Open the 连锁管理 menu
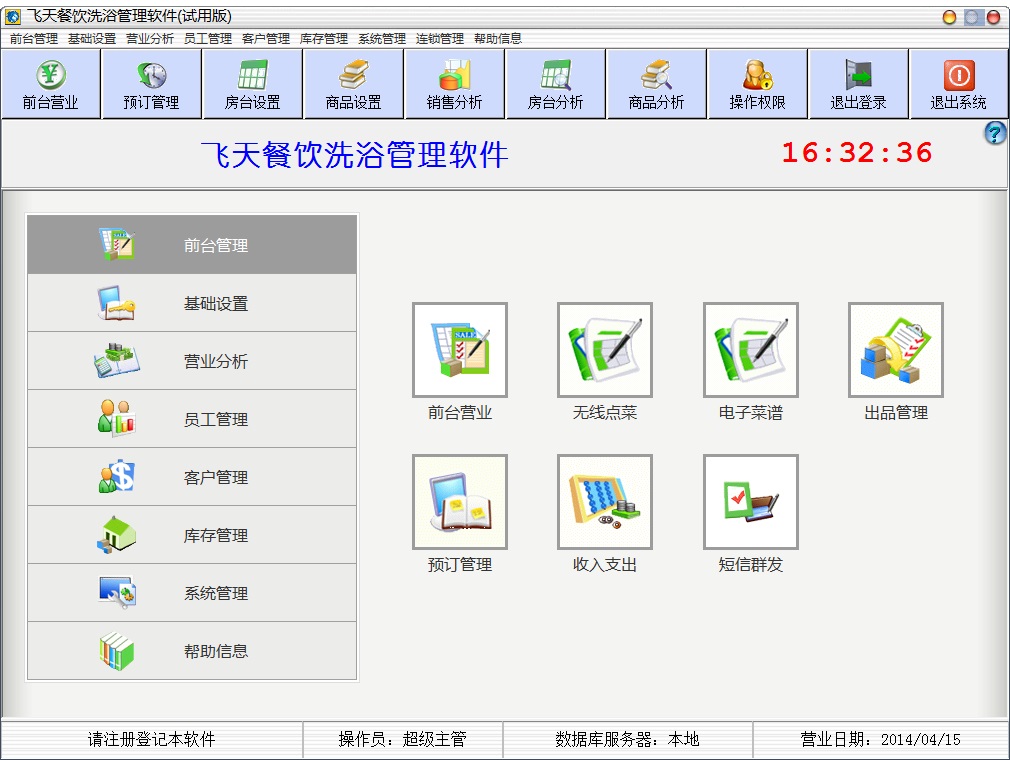Screen dimensions: 1010x760 tap(440, 39)
